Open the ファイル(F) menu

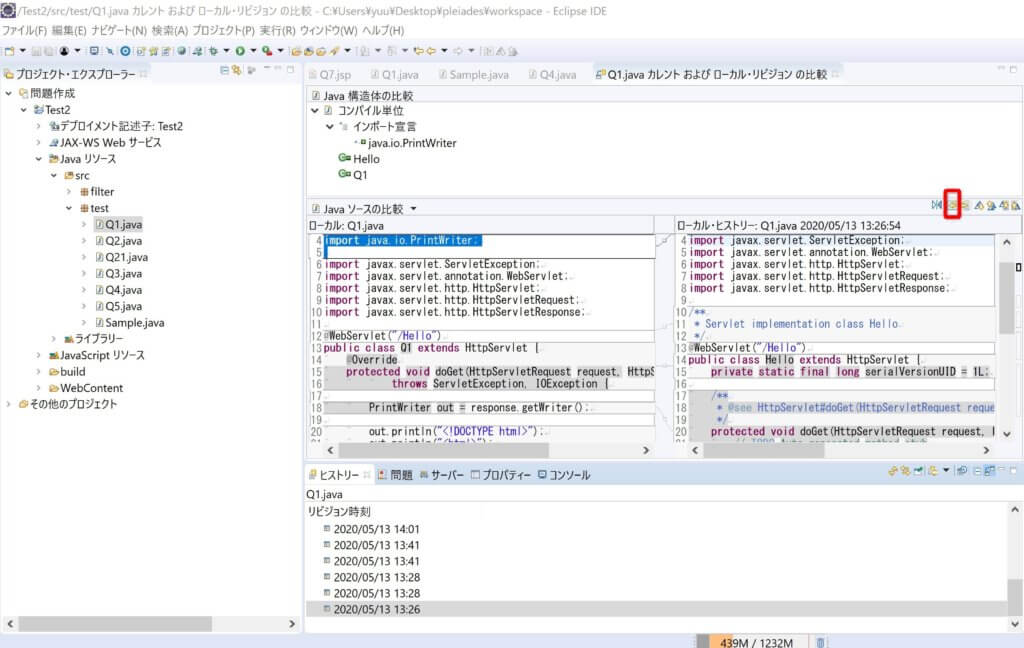coord(24,31)
